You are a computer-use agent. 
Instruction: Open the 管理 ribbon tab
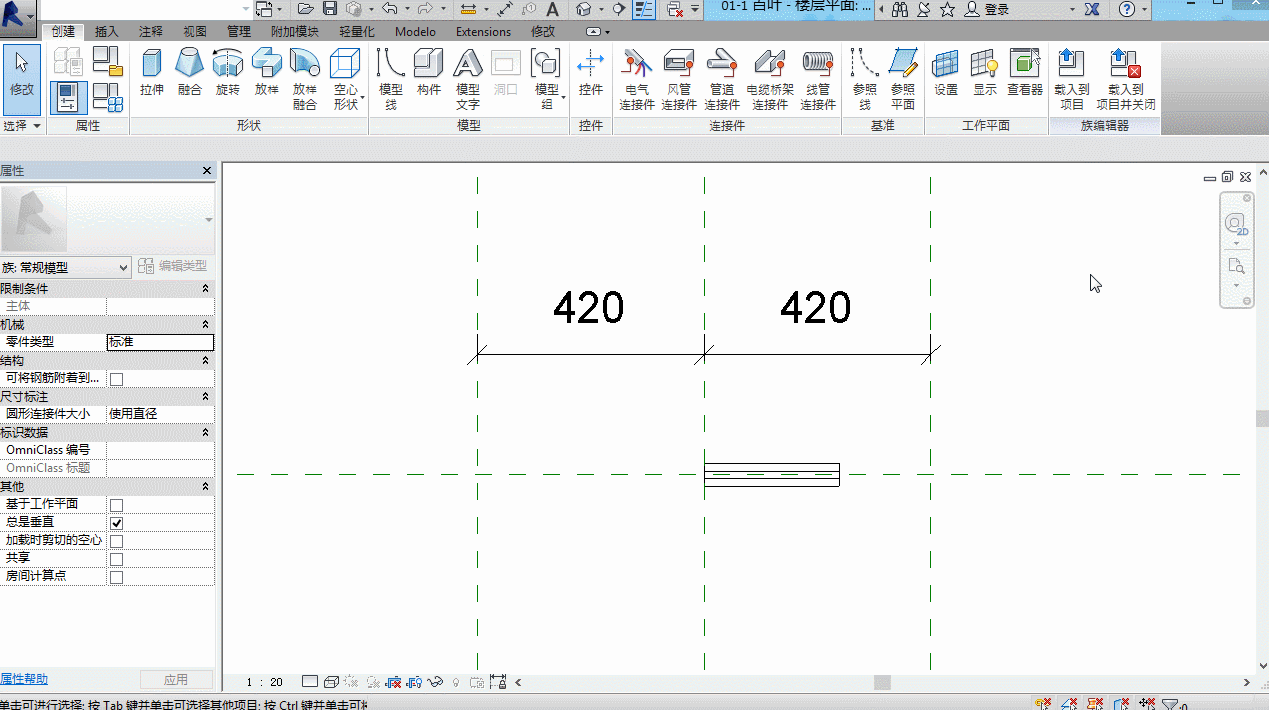coord(239,32)
